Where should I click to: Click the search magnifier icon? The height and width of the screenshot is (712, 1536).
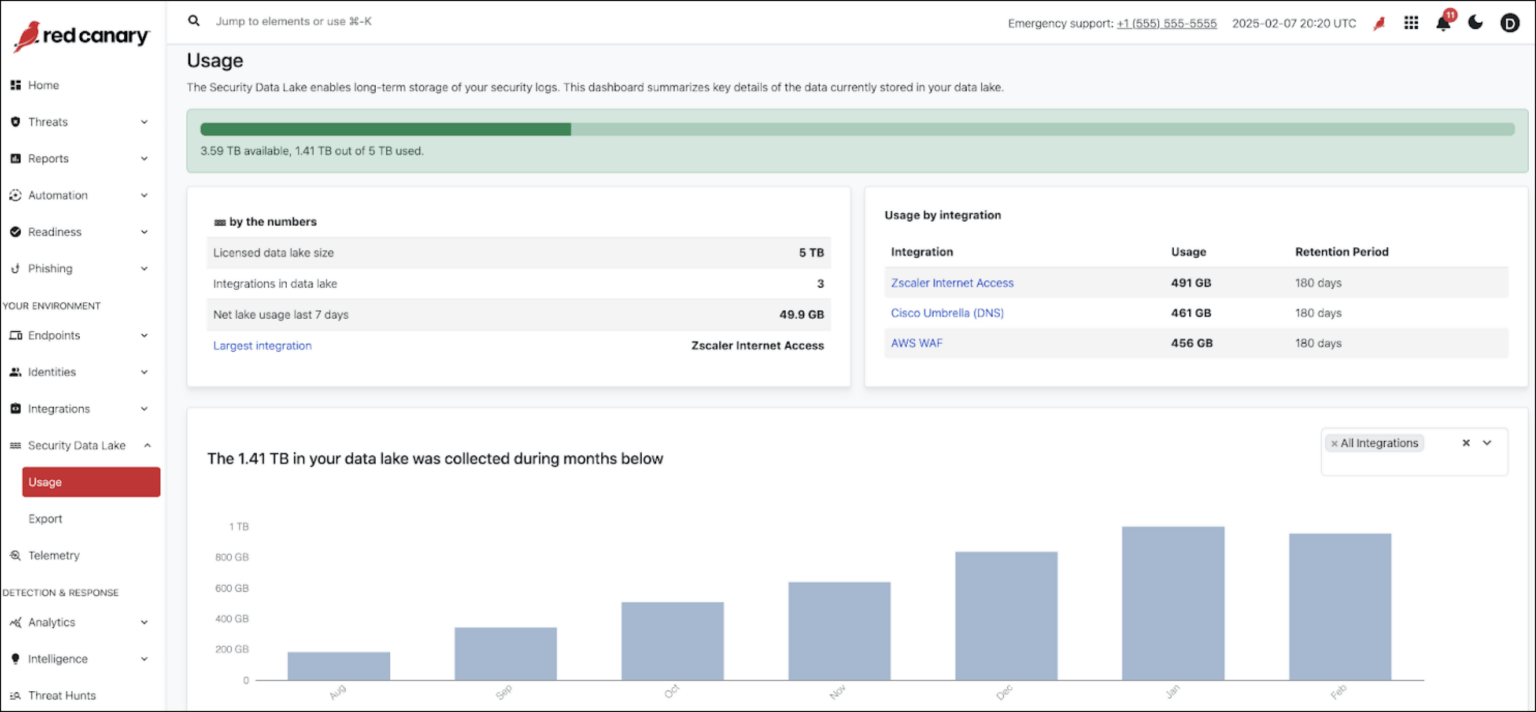point(194,21)
